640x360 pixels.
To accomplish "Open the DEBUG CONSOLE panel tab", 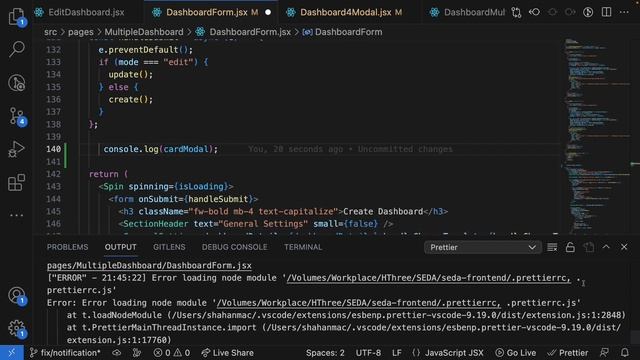I will 234,247.
